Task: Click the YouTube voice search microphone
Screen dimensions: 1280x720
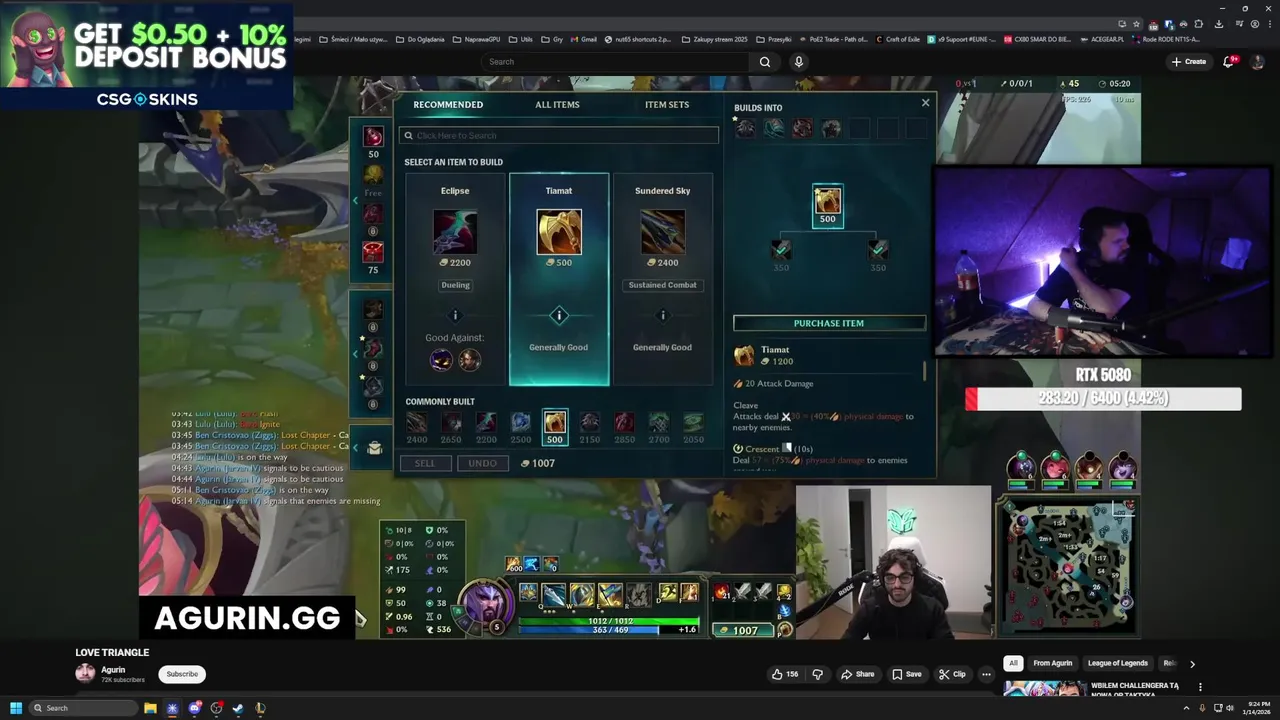Action: (x=798, y=62)
